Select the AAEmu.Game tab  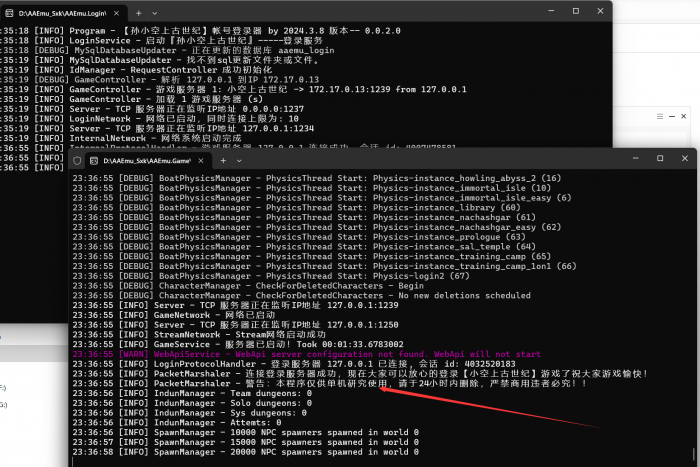[x=143, y=160]
